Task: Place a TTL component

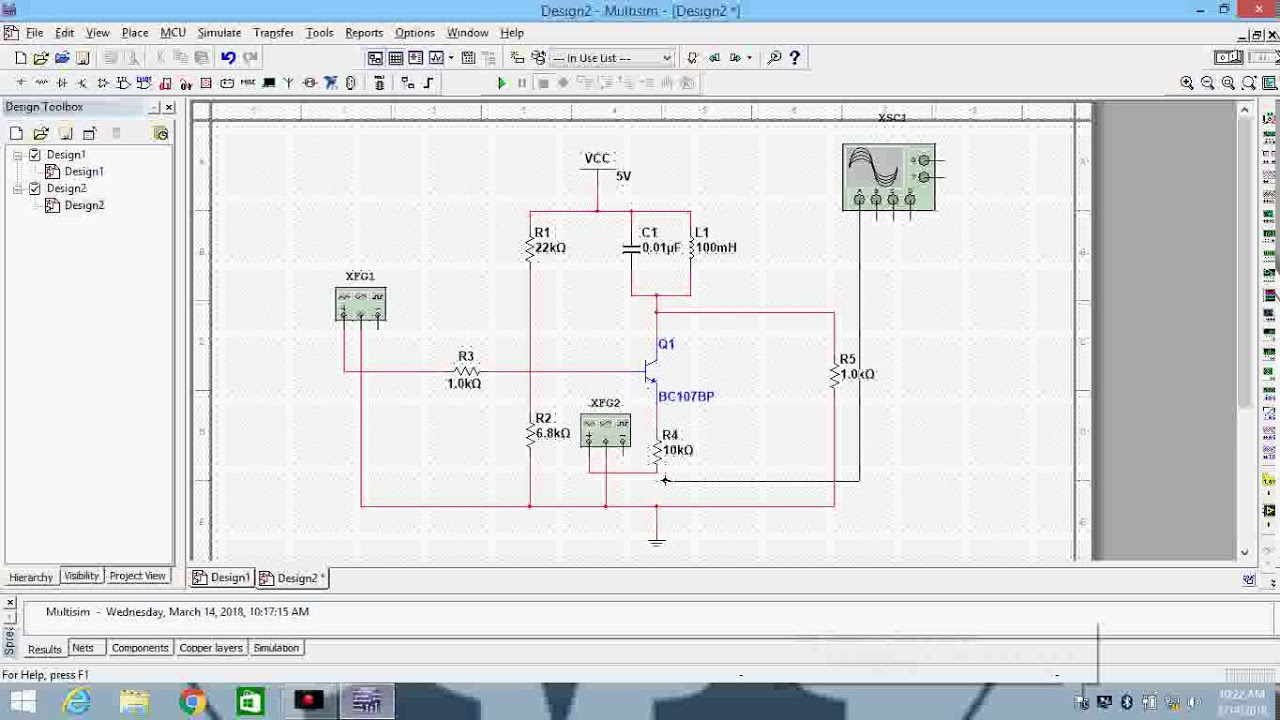Action: [x=123, y=83]
